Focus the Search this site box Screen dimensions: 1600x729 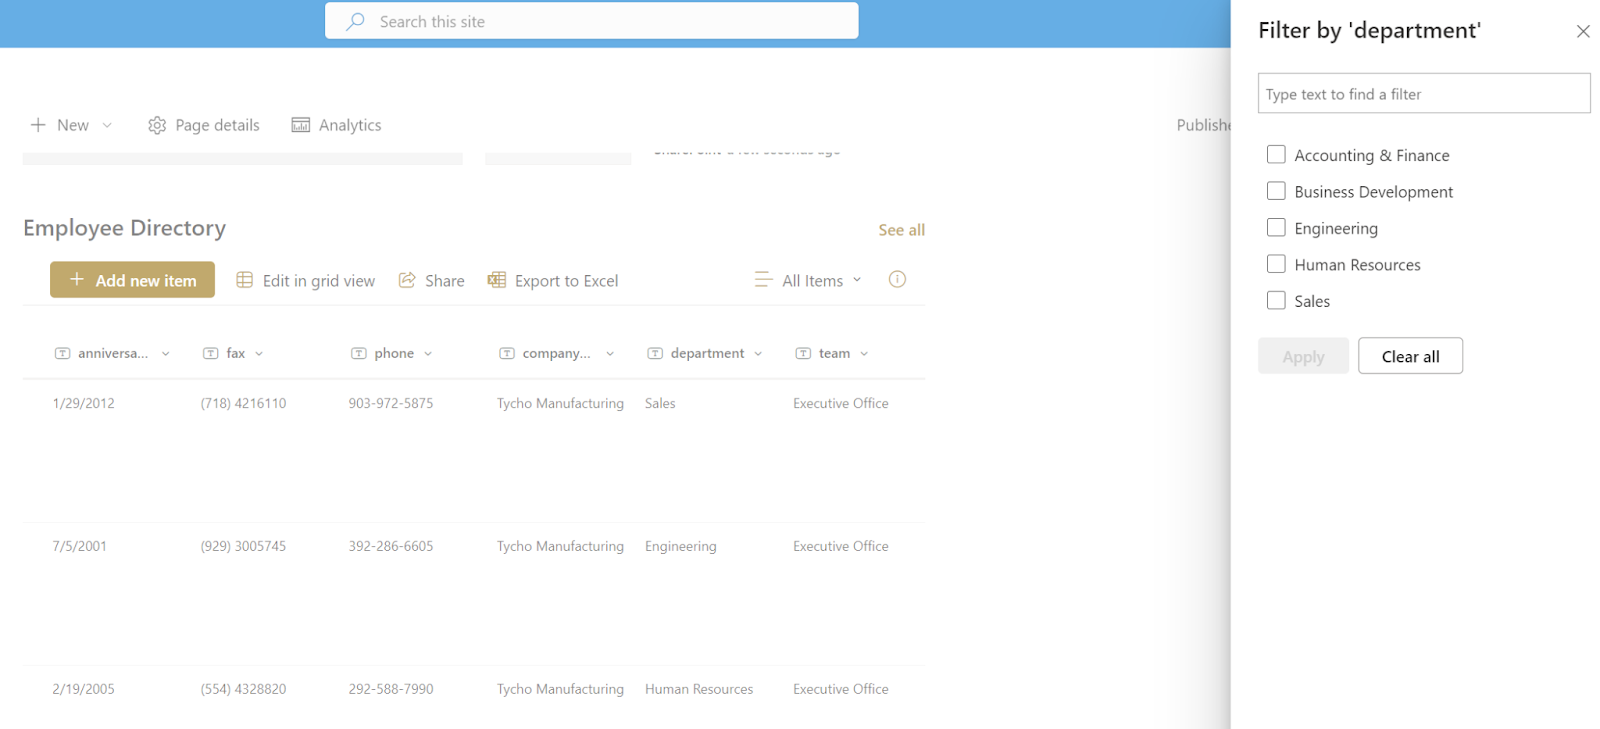coord(592,21)
